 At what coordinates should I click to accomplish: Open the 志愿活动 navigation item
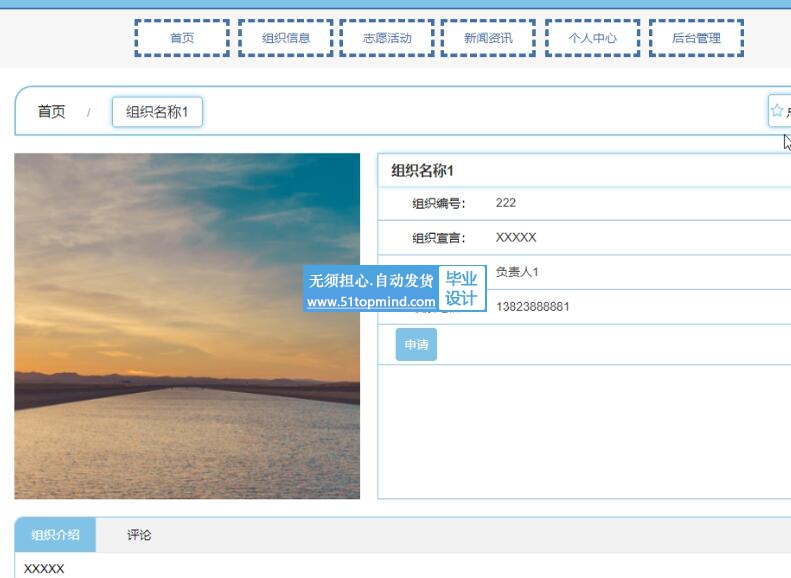coord(387,38)
